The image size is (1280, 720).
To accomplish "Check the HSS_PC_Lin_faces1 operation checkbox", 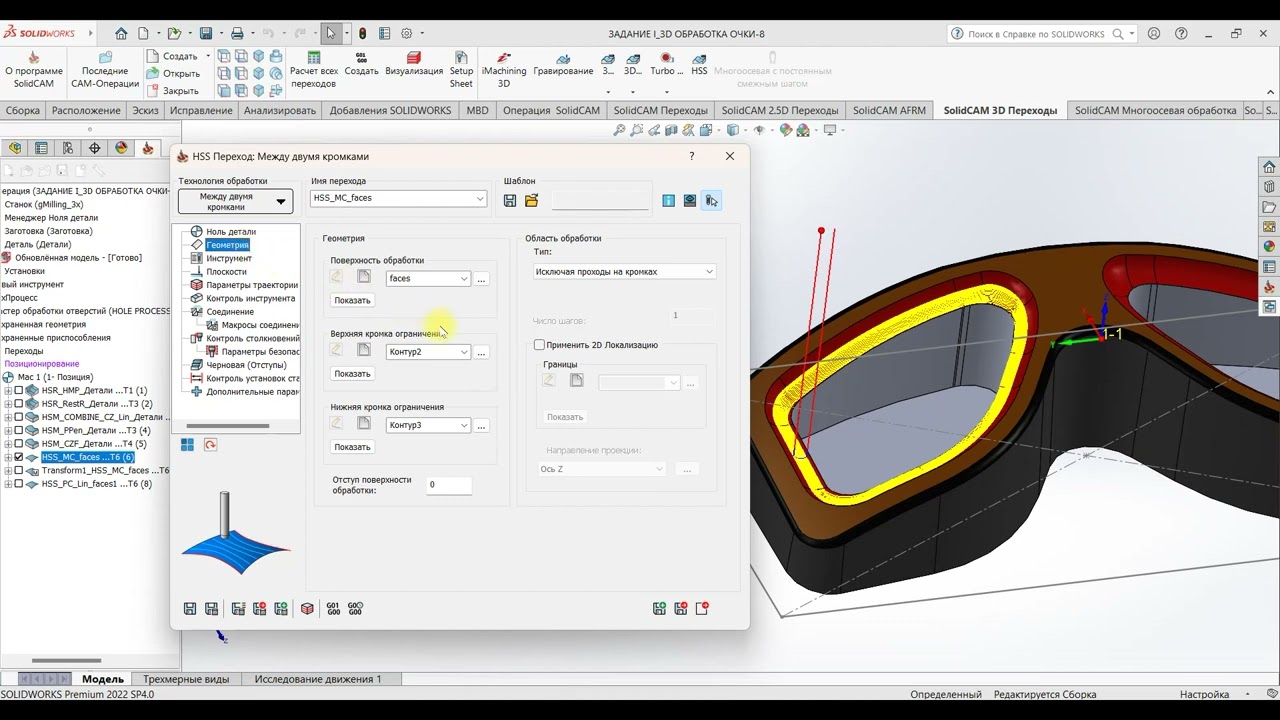I will pos(19,484).
